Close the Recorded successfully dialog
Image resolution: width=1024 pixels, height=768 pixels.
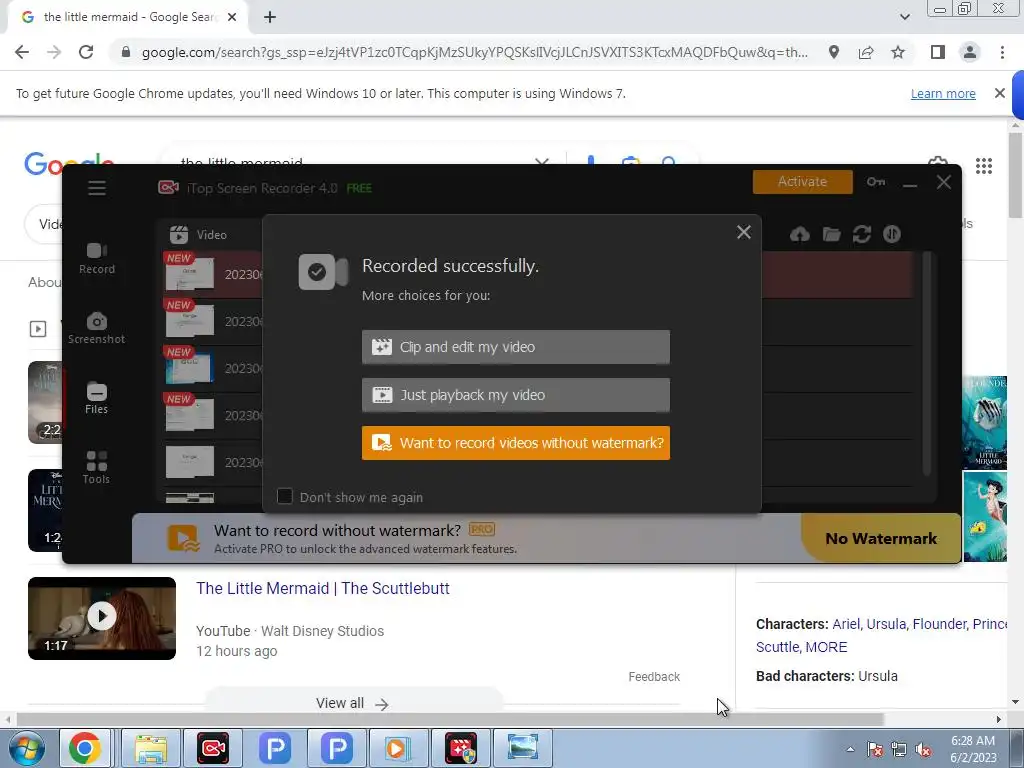743,232
